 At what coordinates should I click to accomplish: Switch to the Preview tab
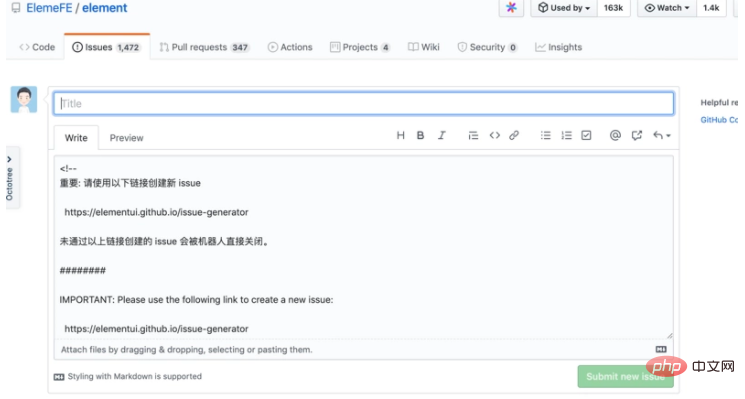coord(126,138)
